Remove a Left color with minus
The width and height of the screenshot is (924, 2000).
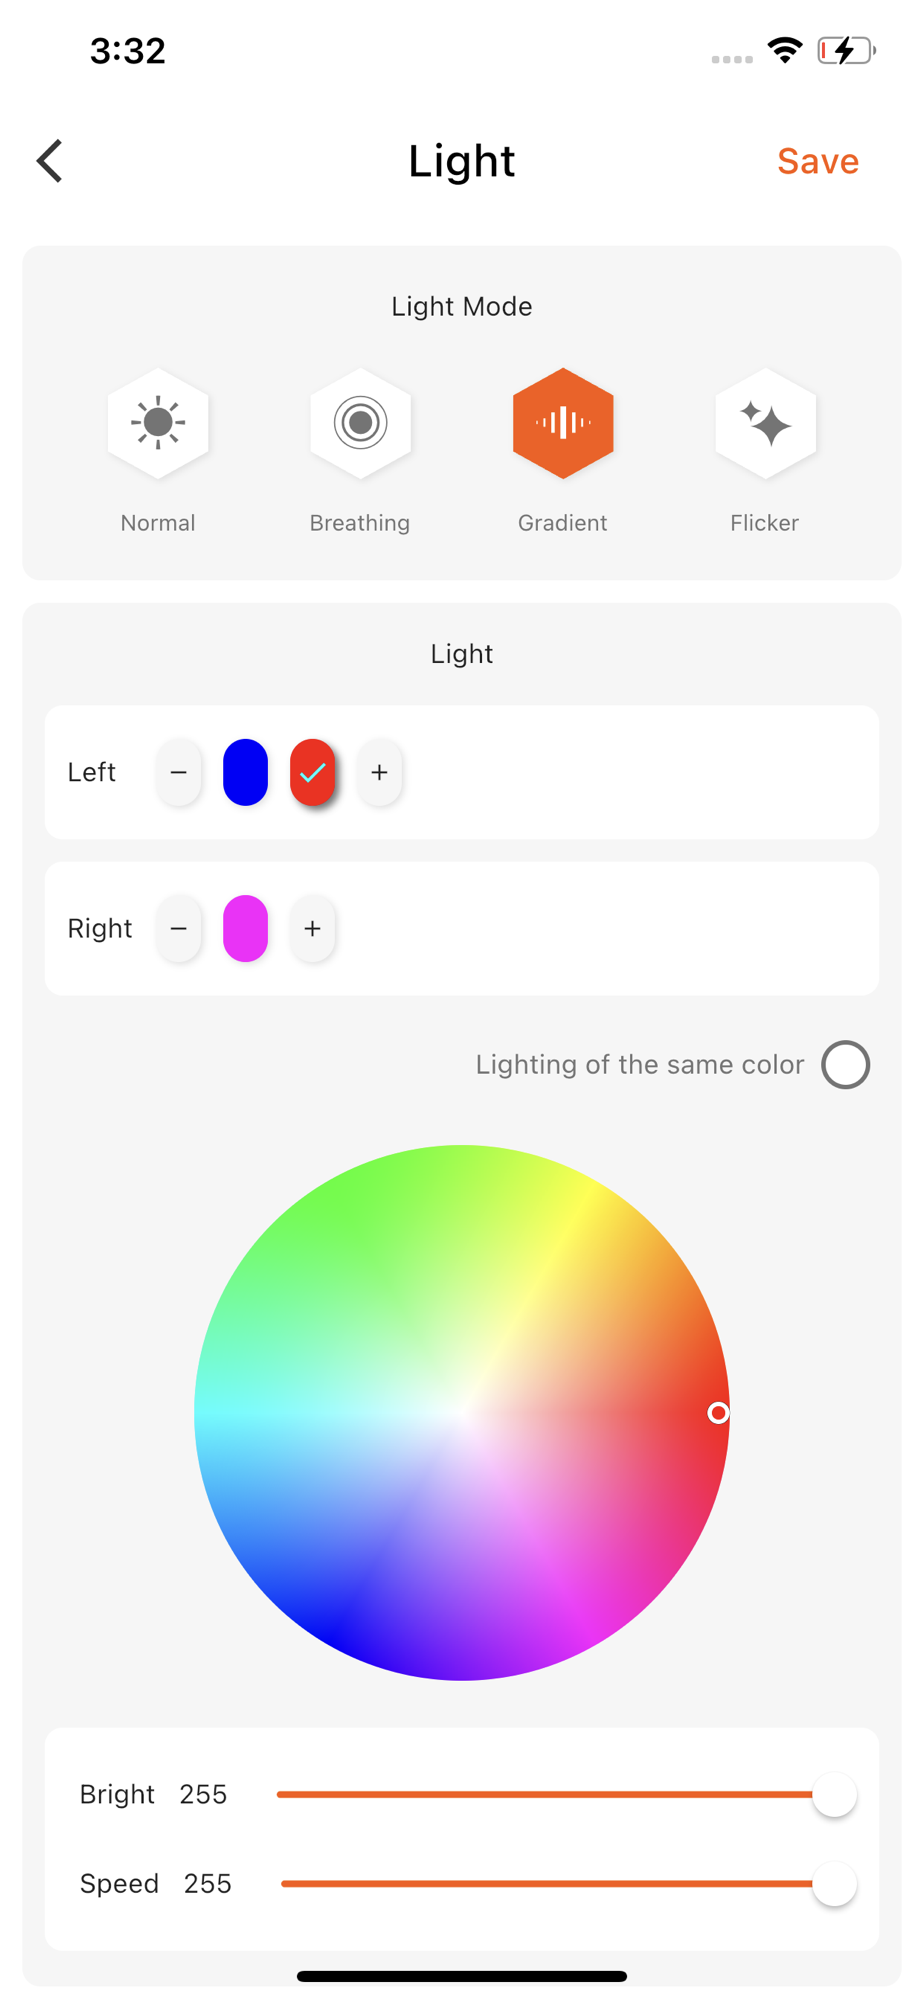click(x=179, y=772)
